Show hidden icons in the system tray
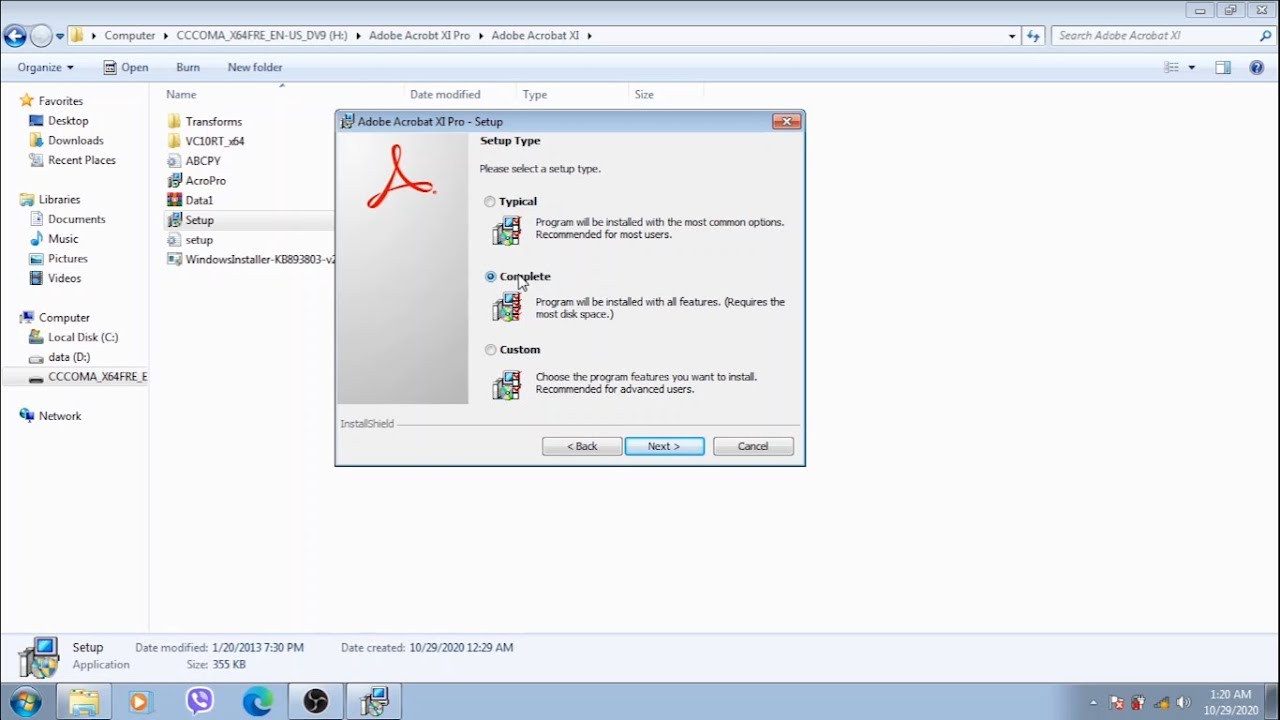Image resolution: width=1280 pixels, height=720 pixels. 1093,703
